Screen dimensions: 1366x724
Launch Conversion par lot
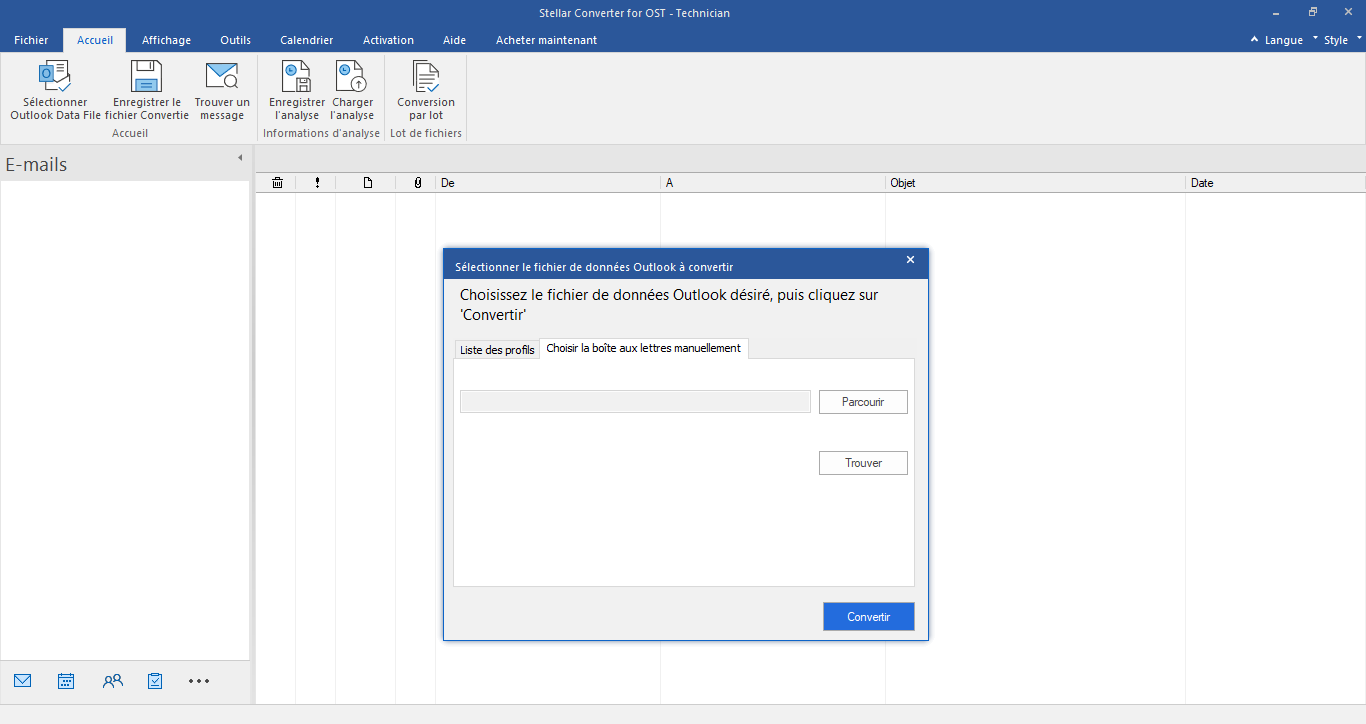point(426,77)
